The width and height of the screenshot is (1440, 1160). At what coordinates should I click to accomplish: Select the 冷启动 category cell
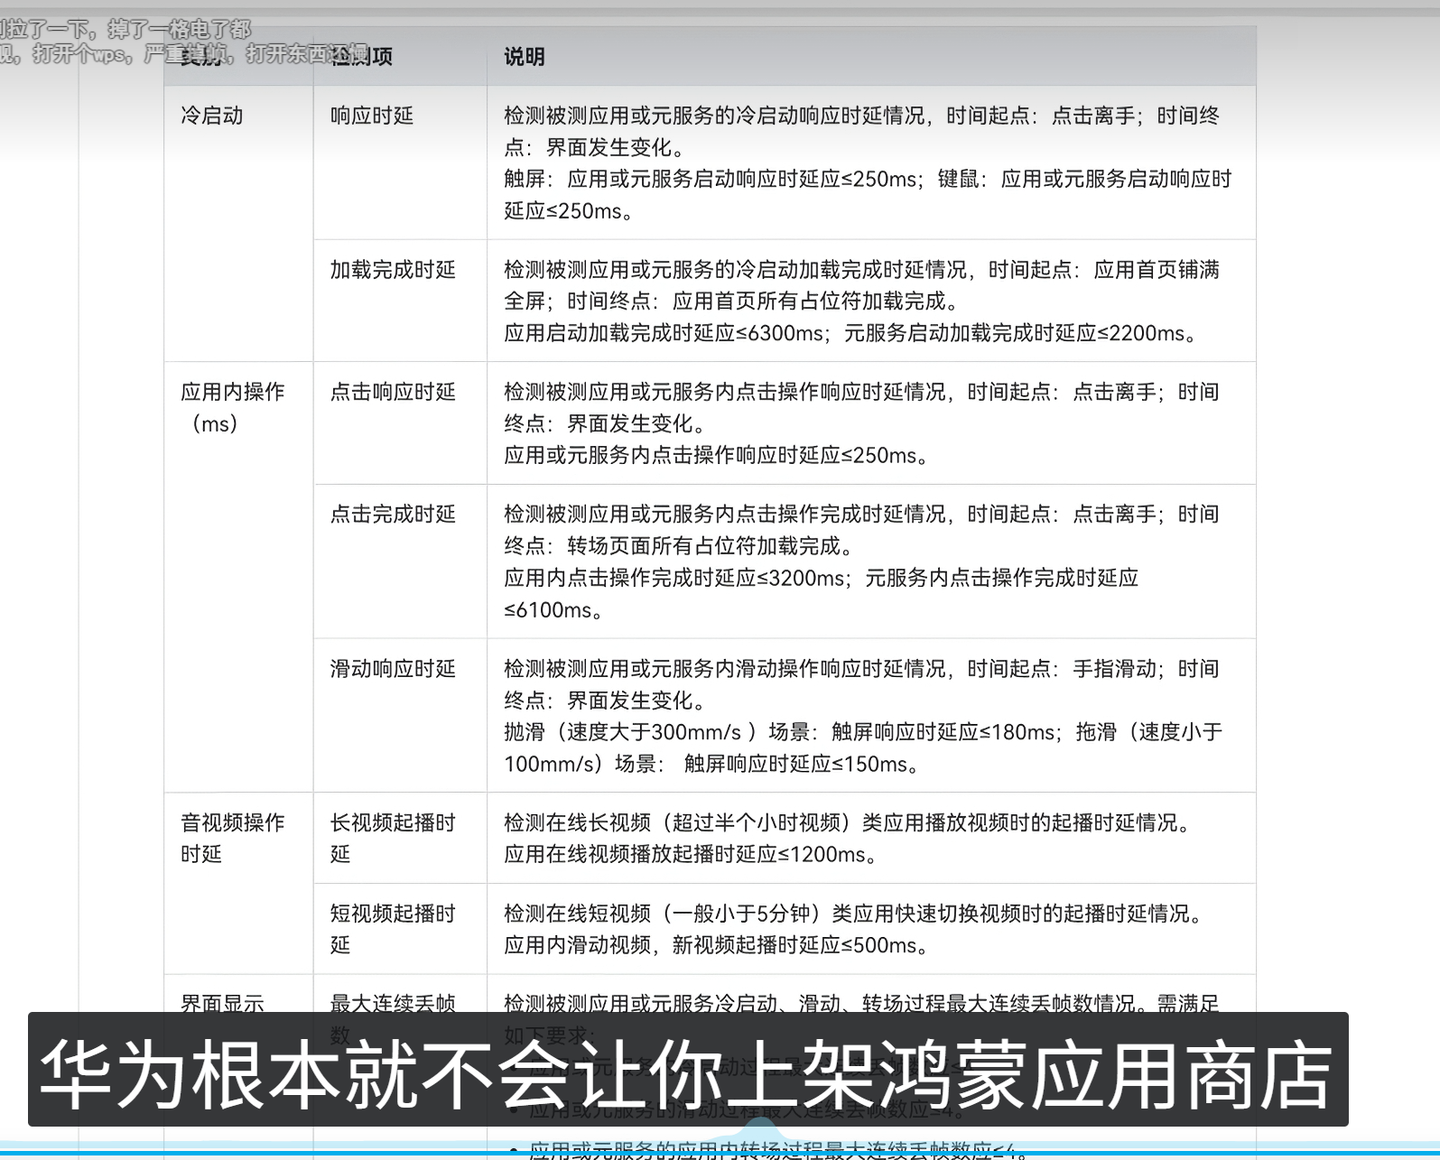[x=238, y=223]
